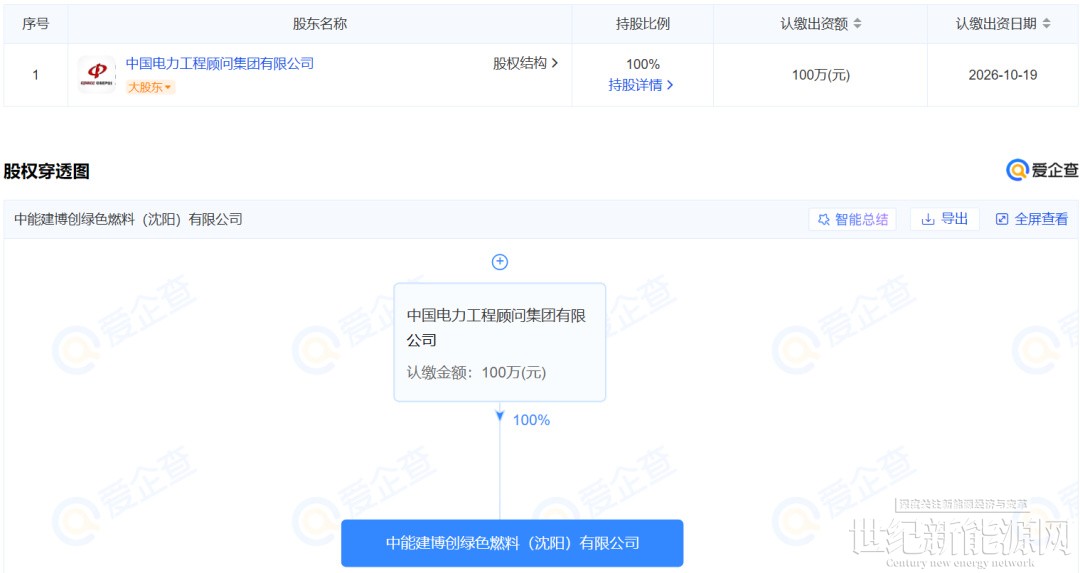
Task: Expand the 大股东 tag dropdown
Action: [150, 87]
